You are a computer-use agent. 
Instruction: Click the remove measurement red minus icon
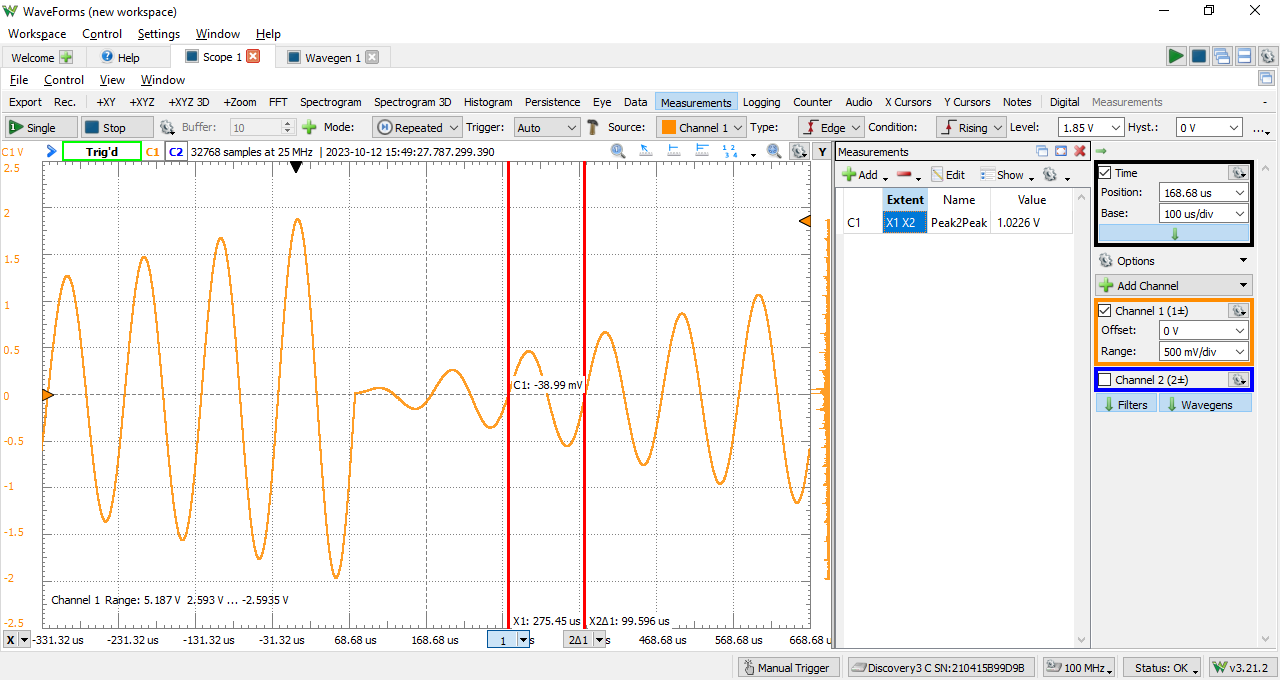(x=905, y=174)
